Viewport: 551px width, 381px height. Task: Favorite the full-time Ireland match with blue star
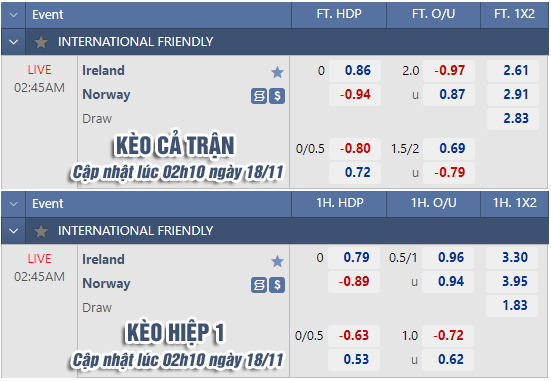coord(277,72)
